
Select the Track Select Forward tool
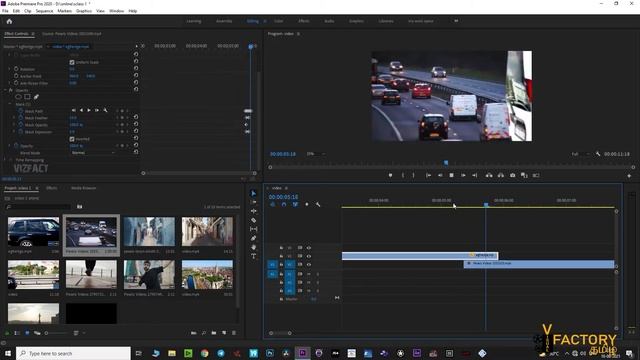(253, 202)
